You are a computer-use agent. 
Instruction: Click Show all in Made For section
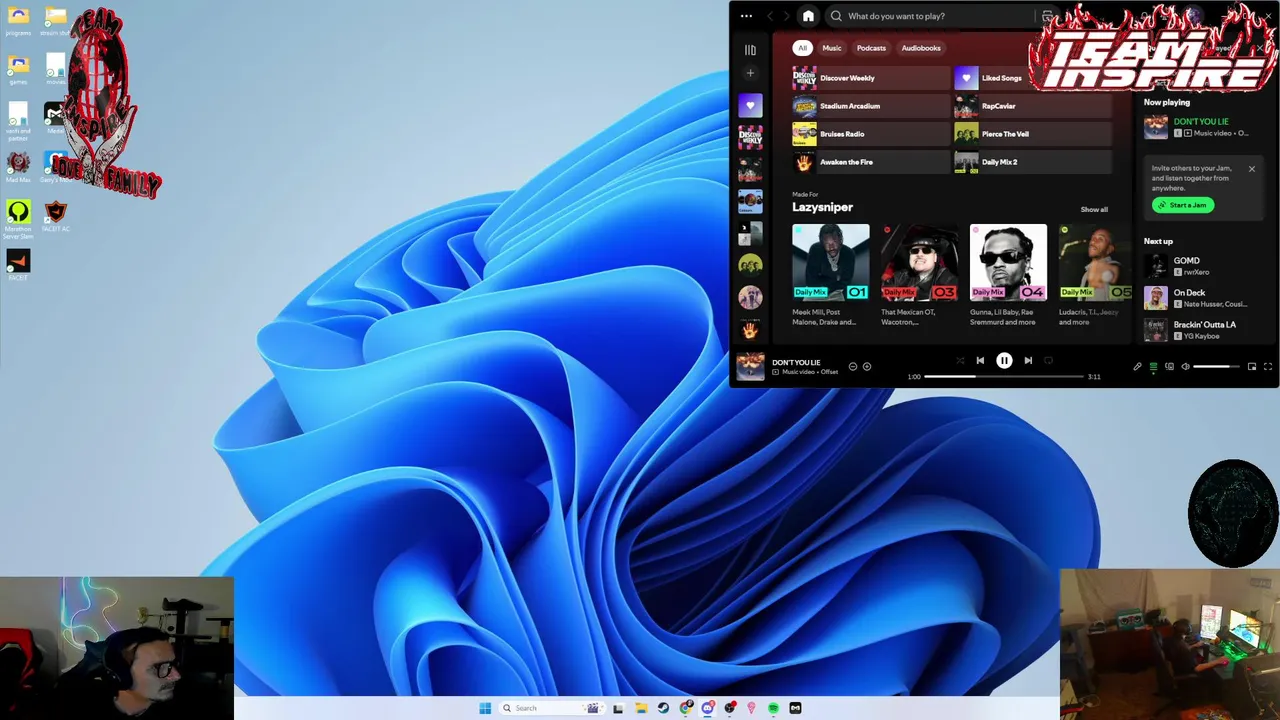(1094, 210)
